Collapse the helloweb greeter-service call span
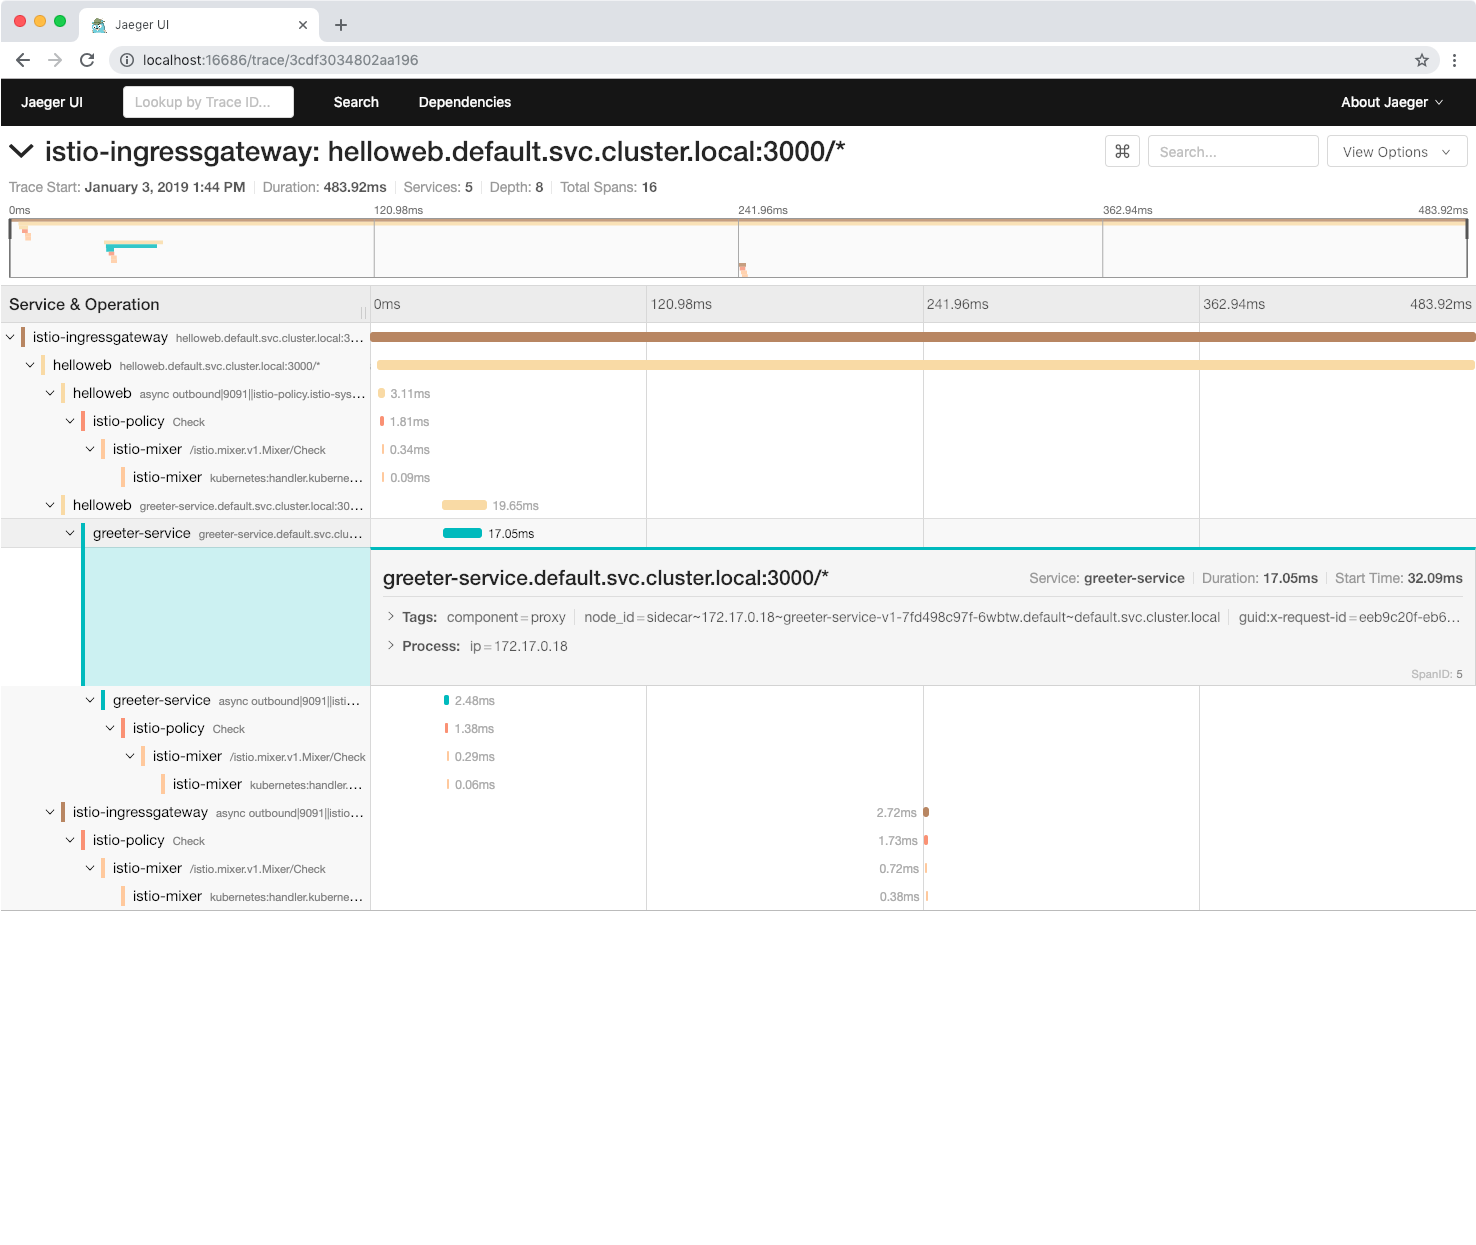 50,505
